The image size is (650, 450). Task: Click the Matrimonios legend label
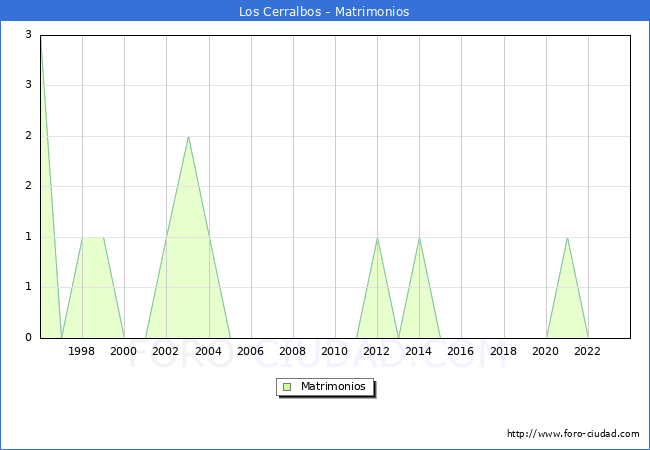tap(333, 387)
